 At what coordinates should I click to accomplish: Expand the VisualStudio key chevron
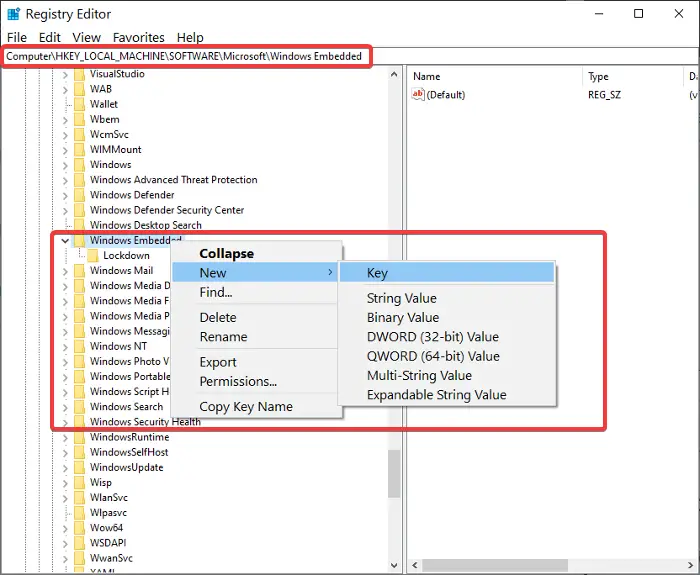[x=65, y=75]
